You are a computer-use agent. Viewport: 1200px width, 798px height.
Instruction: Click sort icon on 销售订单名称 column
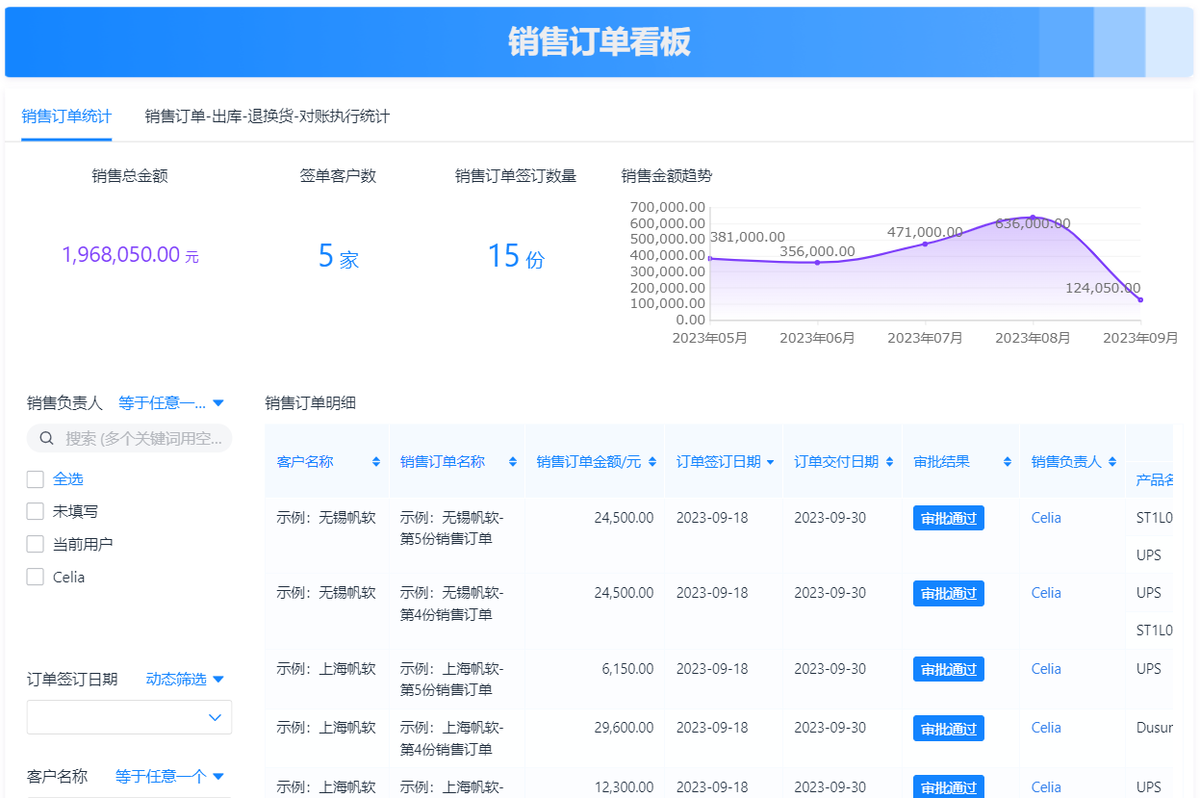(x=513, y=462)
